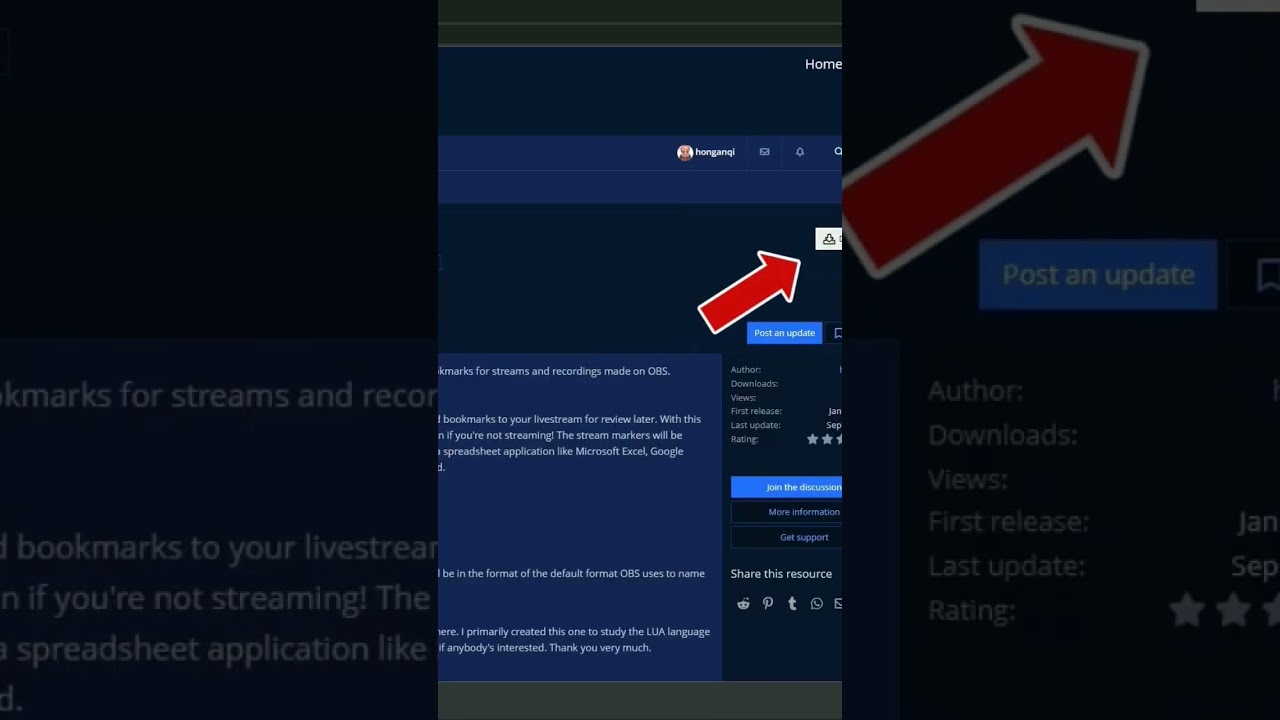Viewport: 1280px width, 720px height.
Task: Click the 'Views:' label
Action: 743,398
